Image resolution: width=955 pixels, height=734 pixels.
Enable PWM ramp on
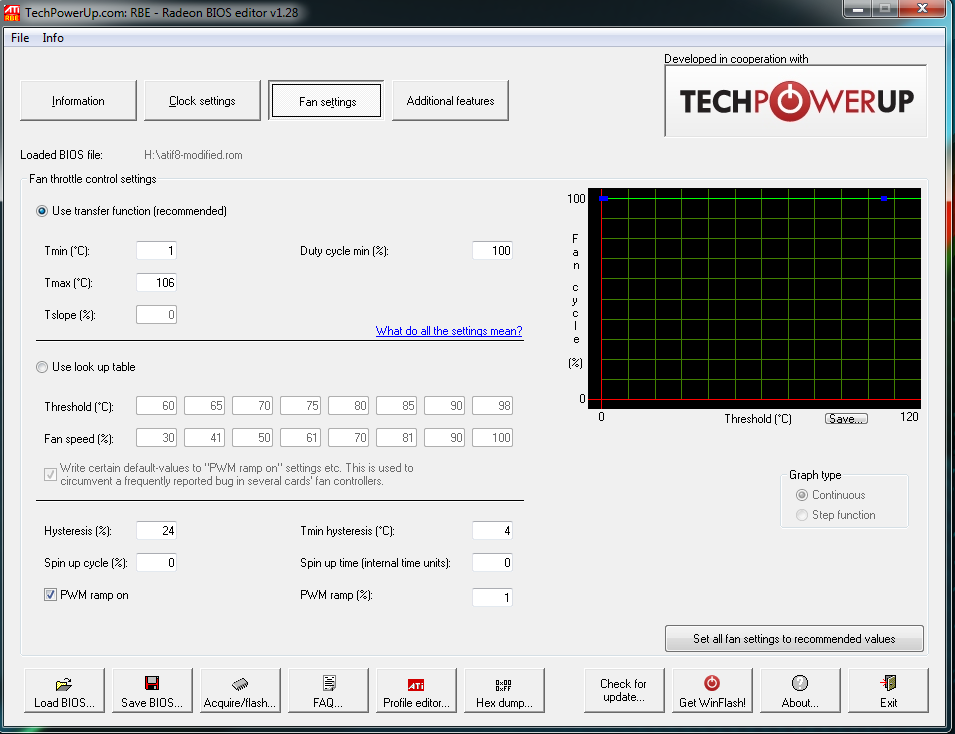coord(50,594)
